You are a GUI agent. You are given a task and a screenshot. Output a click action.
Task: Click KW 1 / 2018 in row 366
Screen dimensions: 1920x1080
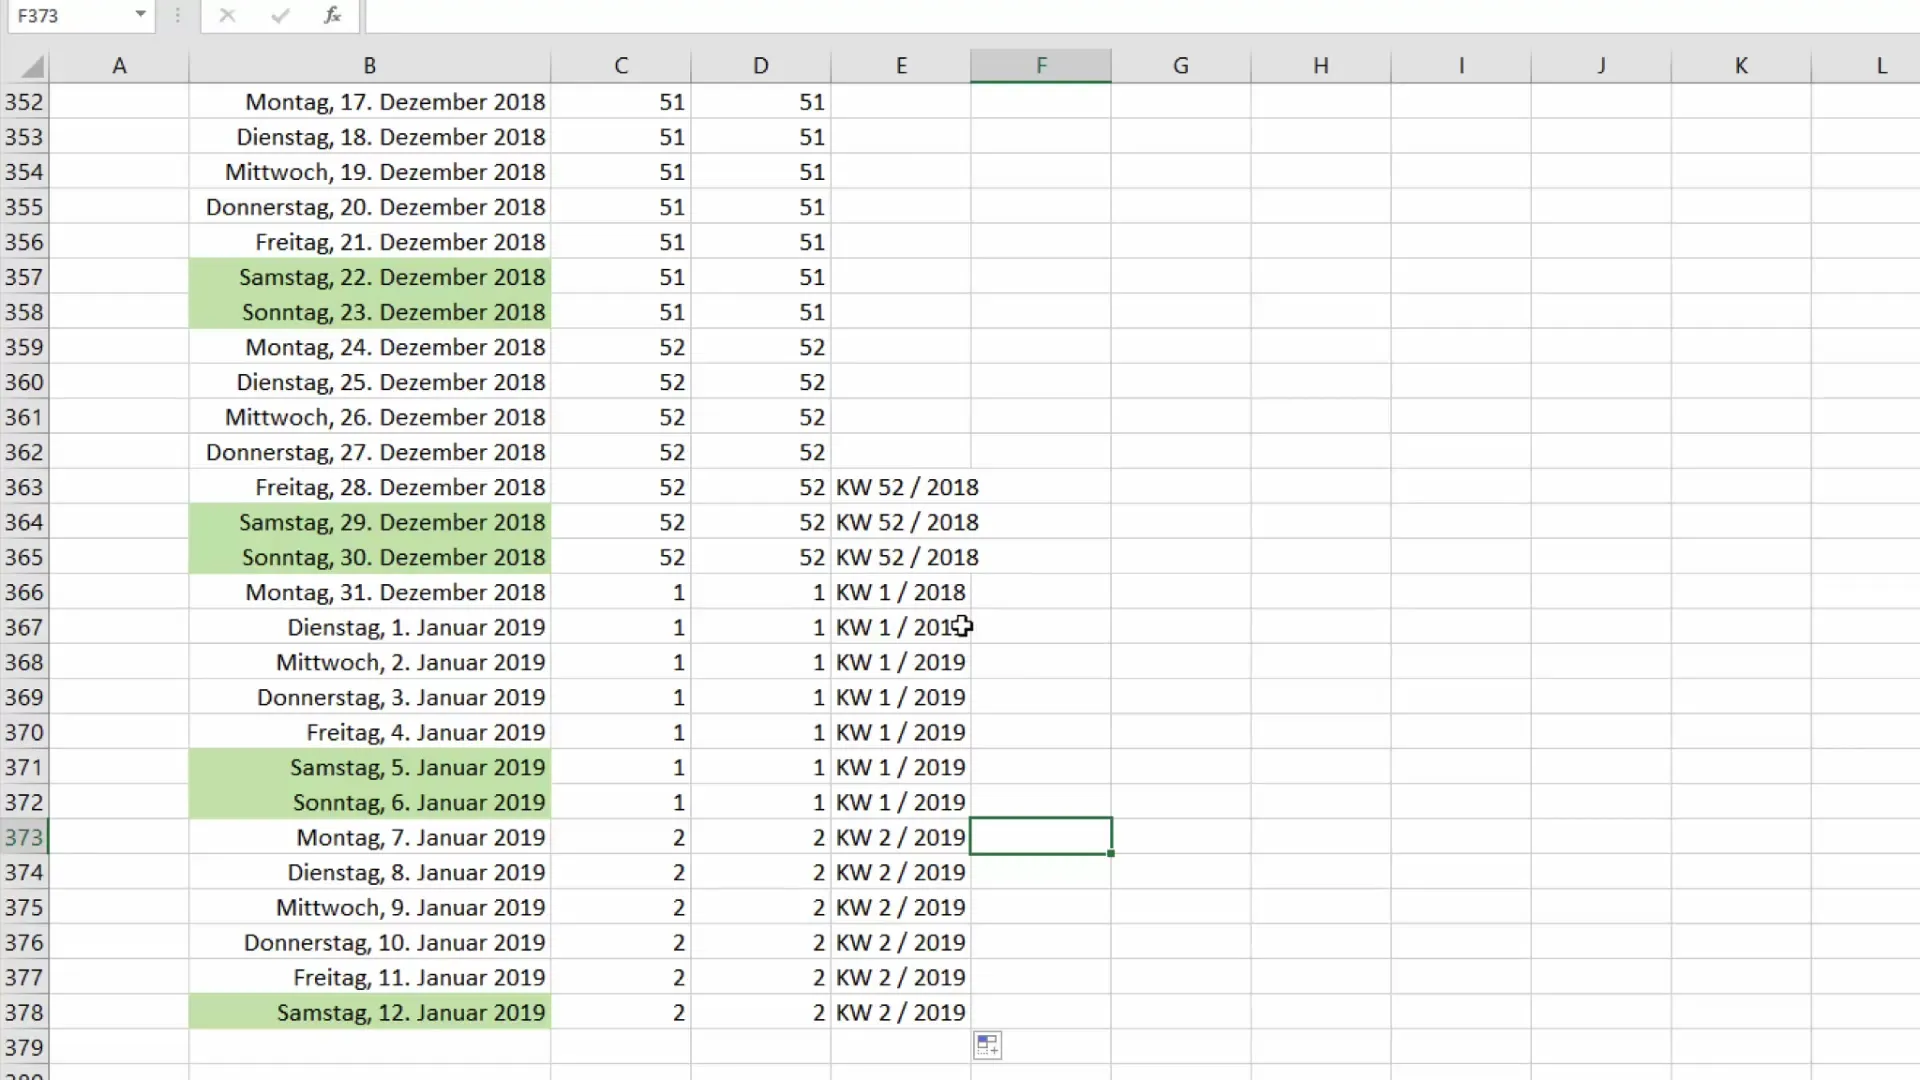coord(901,592)
